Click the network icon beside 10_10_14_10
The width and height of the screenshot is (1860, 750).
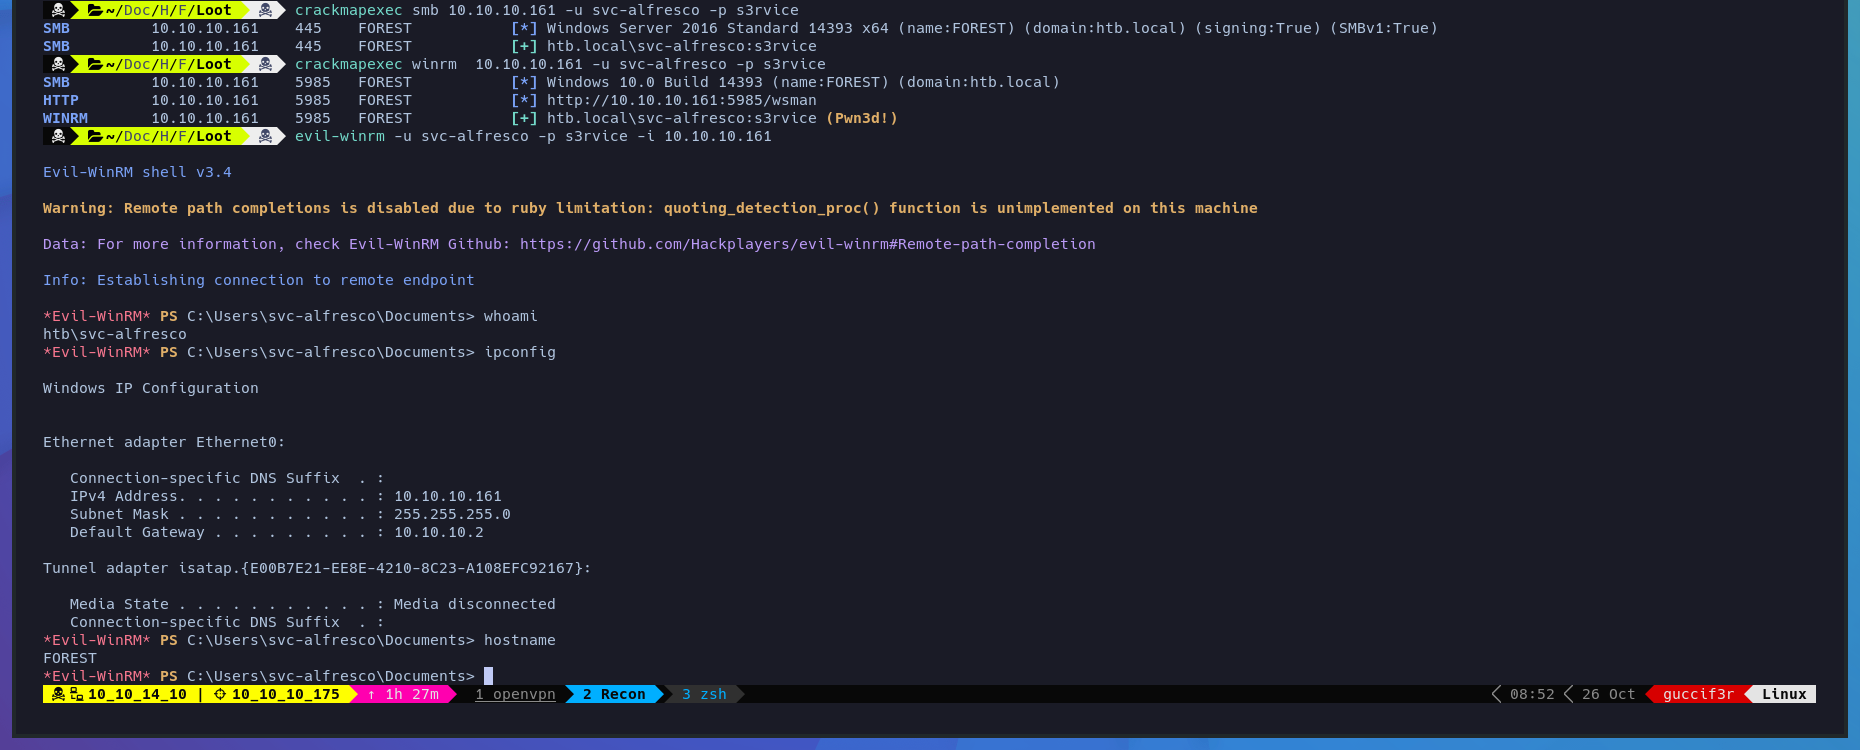(77, 694)
